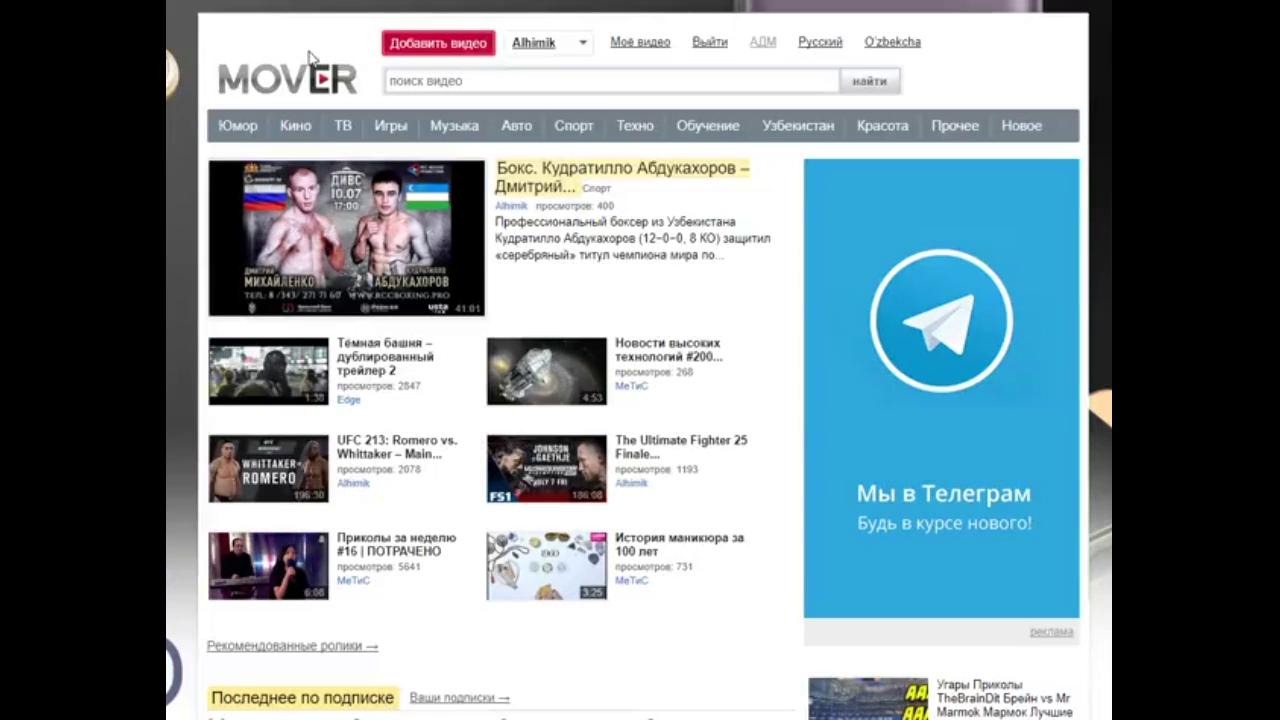Open the Музыка category
Viewport: 1280px width, 720px height.
coord(455,126)
